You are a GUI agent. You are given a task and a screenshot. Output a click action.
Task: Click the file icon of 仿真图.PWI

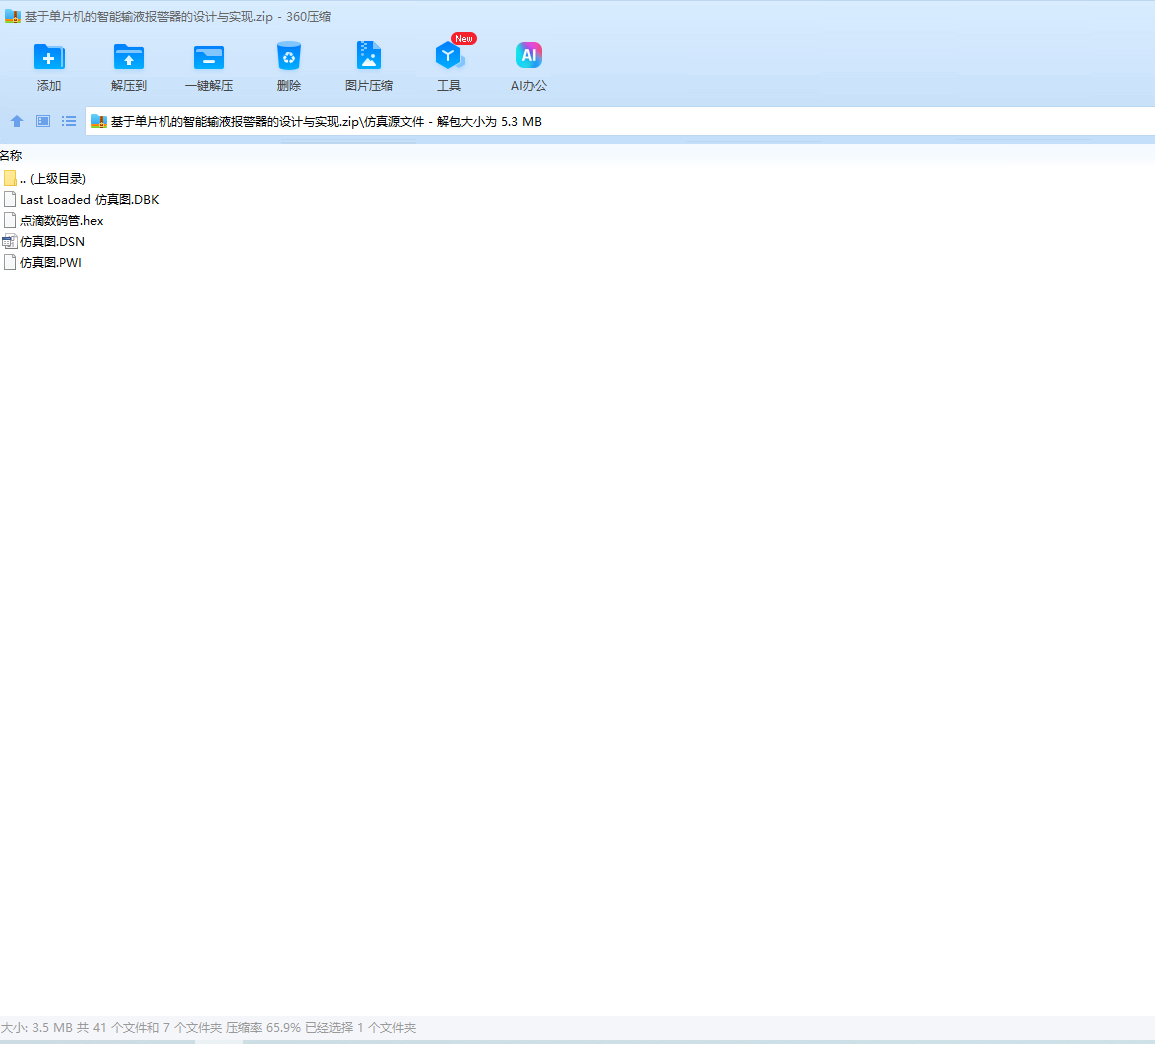[10, 262]
